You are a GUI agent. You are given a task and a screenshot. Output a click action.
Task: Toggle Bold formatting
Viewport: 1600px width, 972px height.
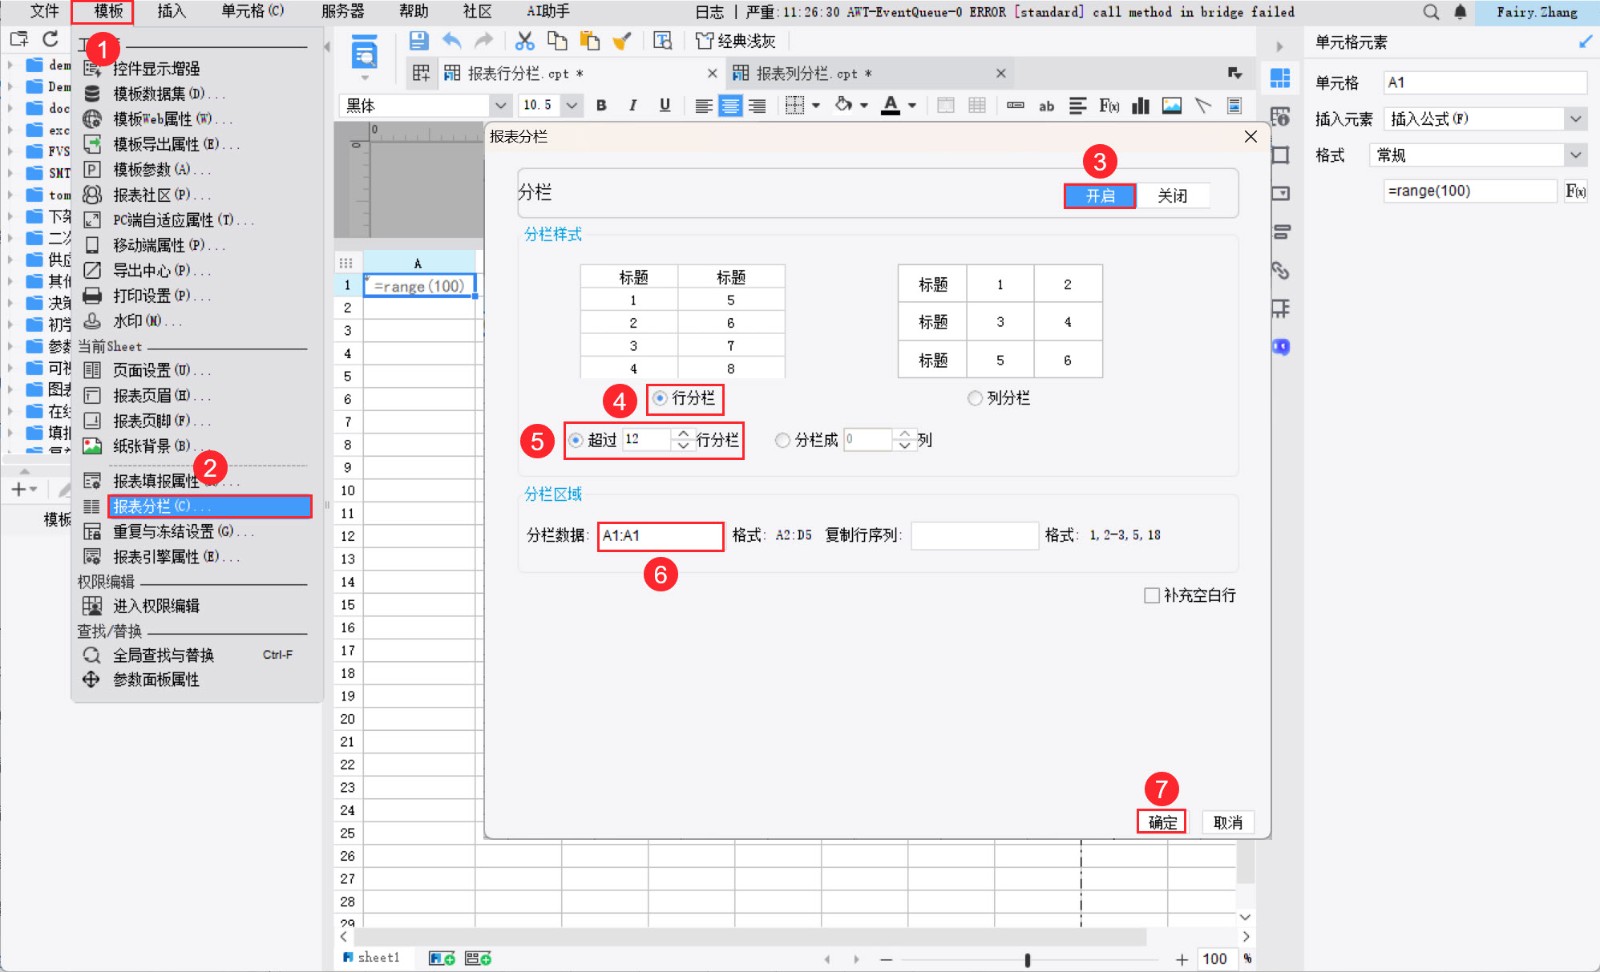click(x=601, y=105)
